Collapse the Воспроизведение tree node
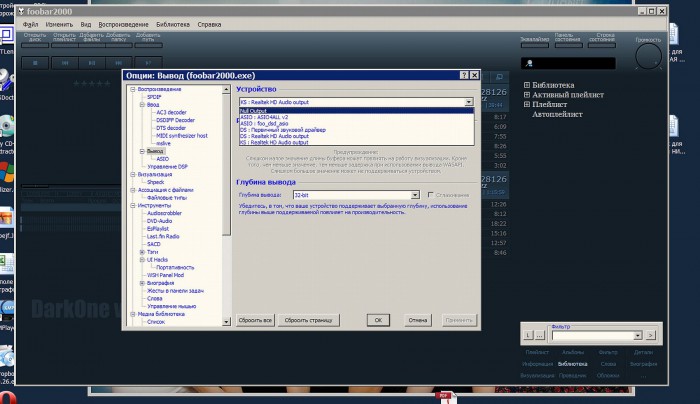 [x=133, y=89]
